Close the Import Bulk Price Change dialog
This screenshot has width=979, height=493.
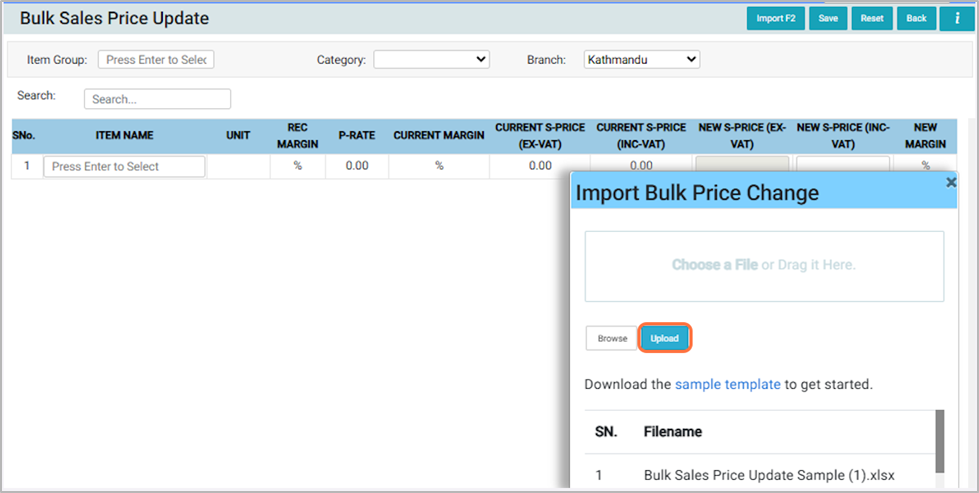[x=951, y=183]
